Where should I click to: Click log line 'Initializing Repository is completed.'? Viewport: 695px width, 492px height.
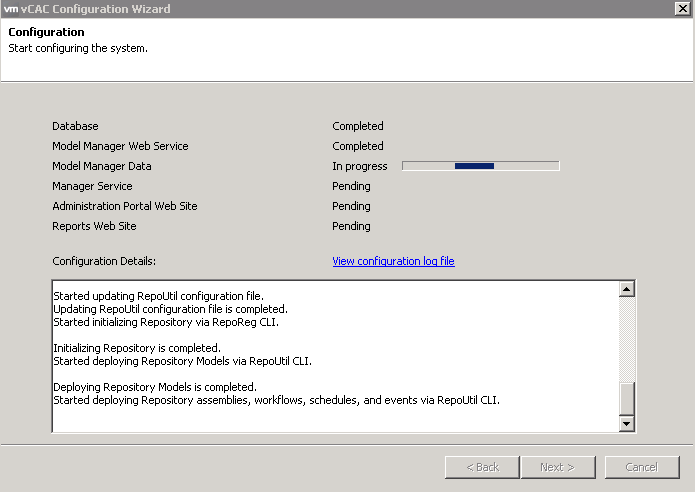click(137, 348)
